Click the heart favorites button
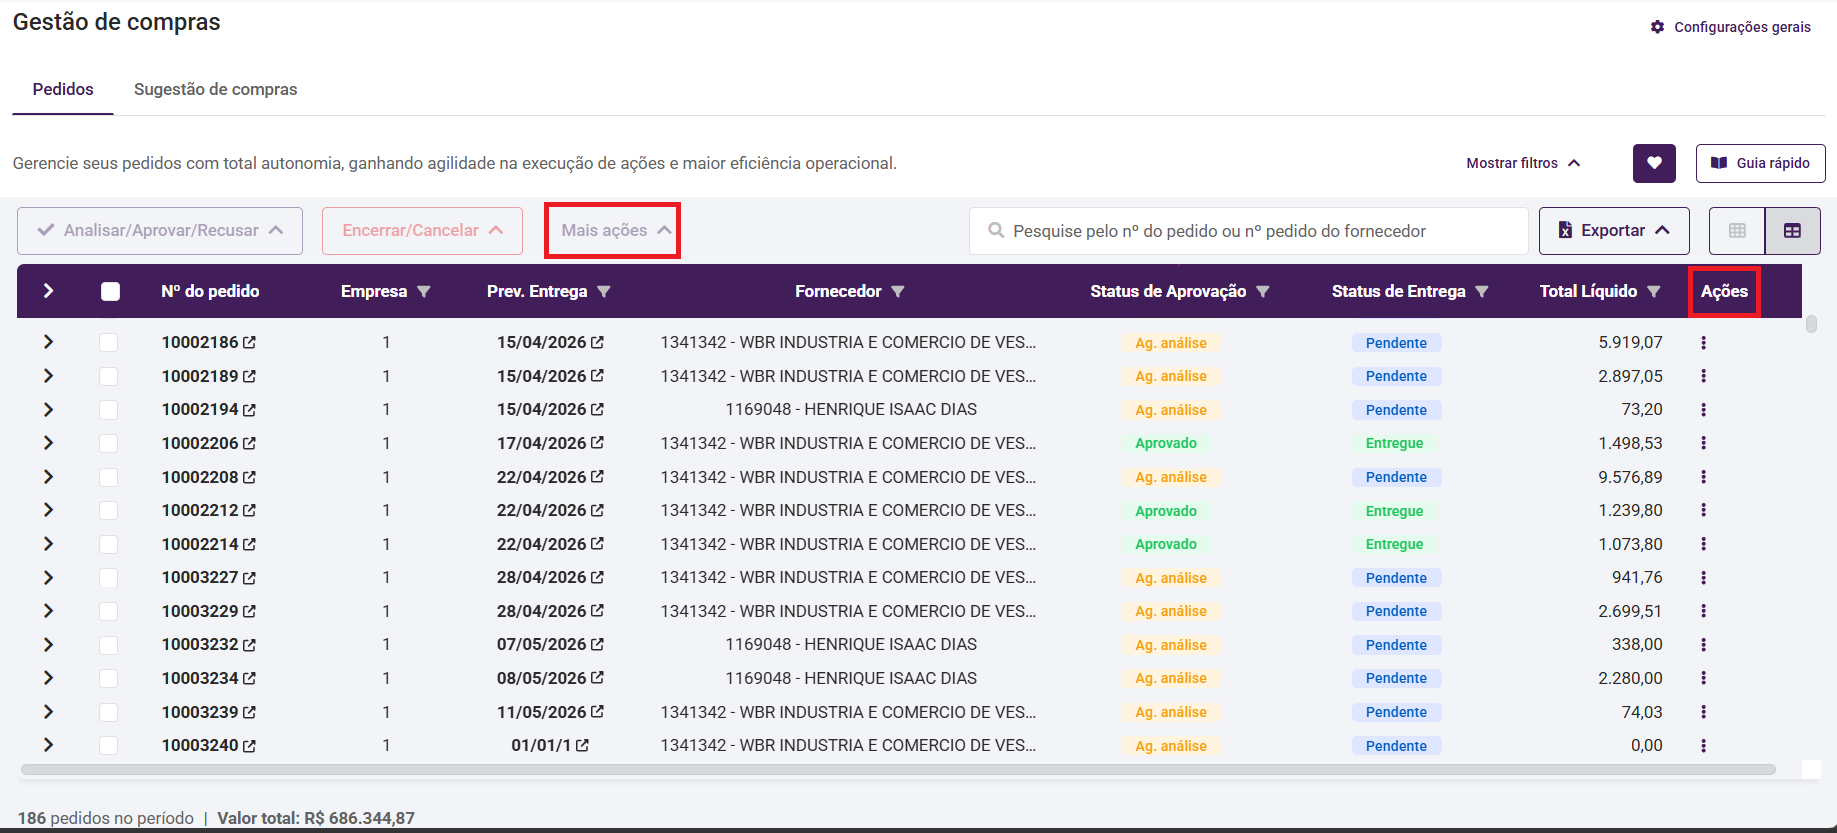This screenshot has height=833, width=1837. (1654, 163)
